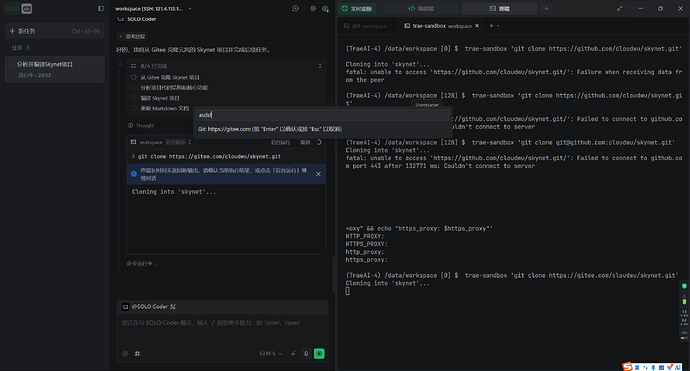Screen dimensions: 690x371
Task: Click the spinning loading indicator icon
Action: (x=319, y=142)
